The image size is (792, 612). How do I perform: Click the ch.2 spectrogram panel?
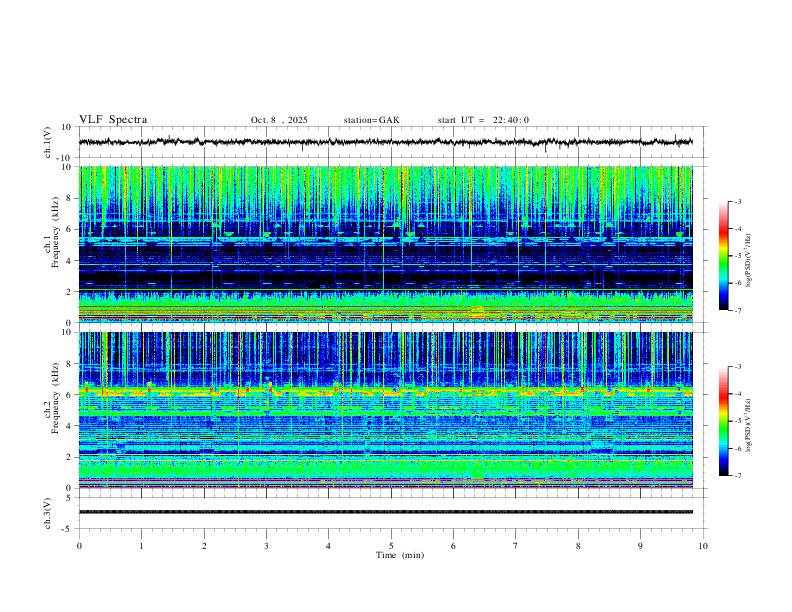pyautogui.click(x=385, y=410)
